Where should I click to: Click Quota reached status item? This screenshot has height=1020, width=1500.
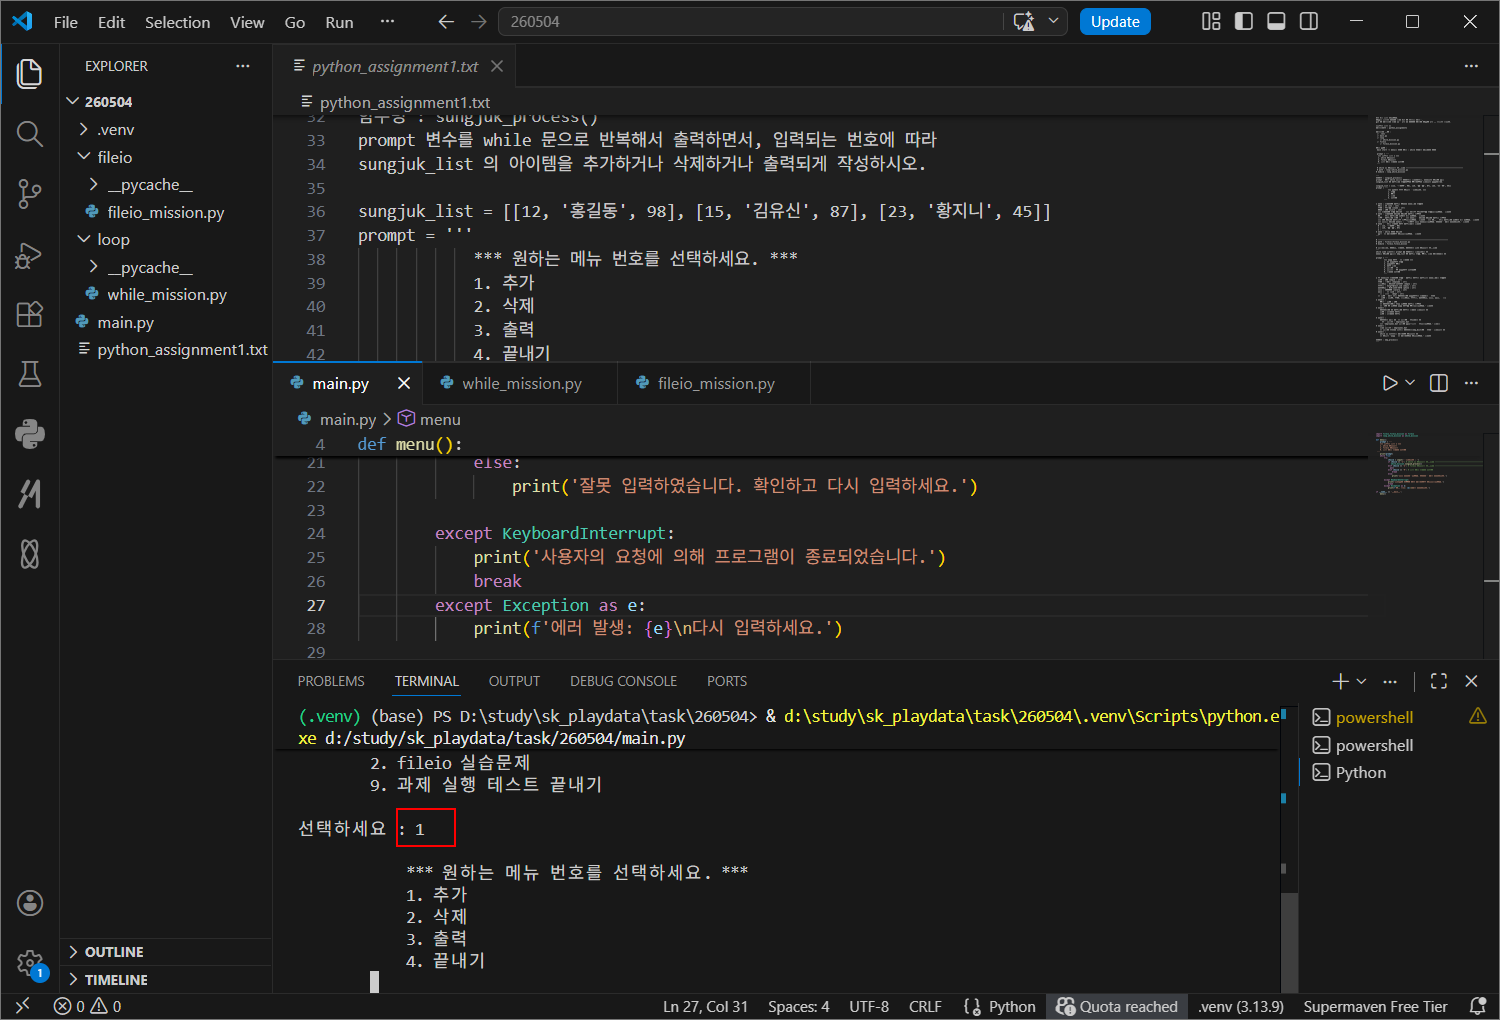1117,1006
